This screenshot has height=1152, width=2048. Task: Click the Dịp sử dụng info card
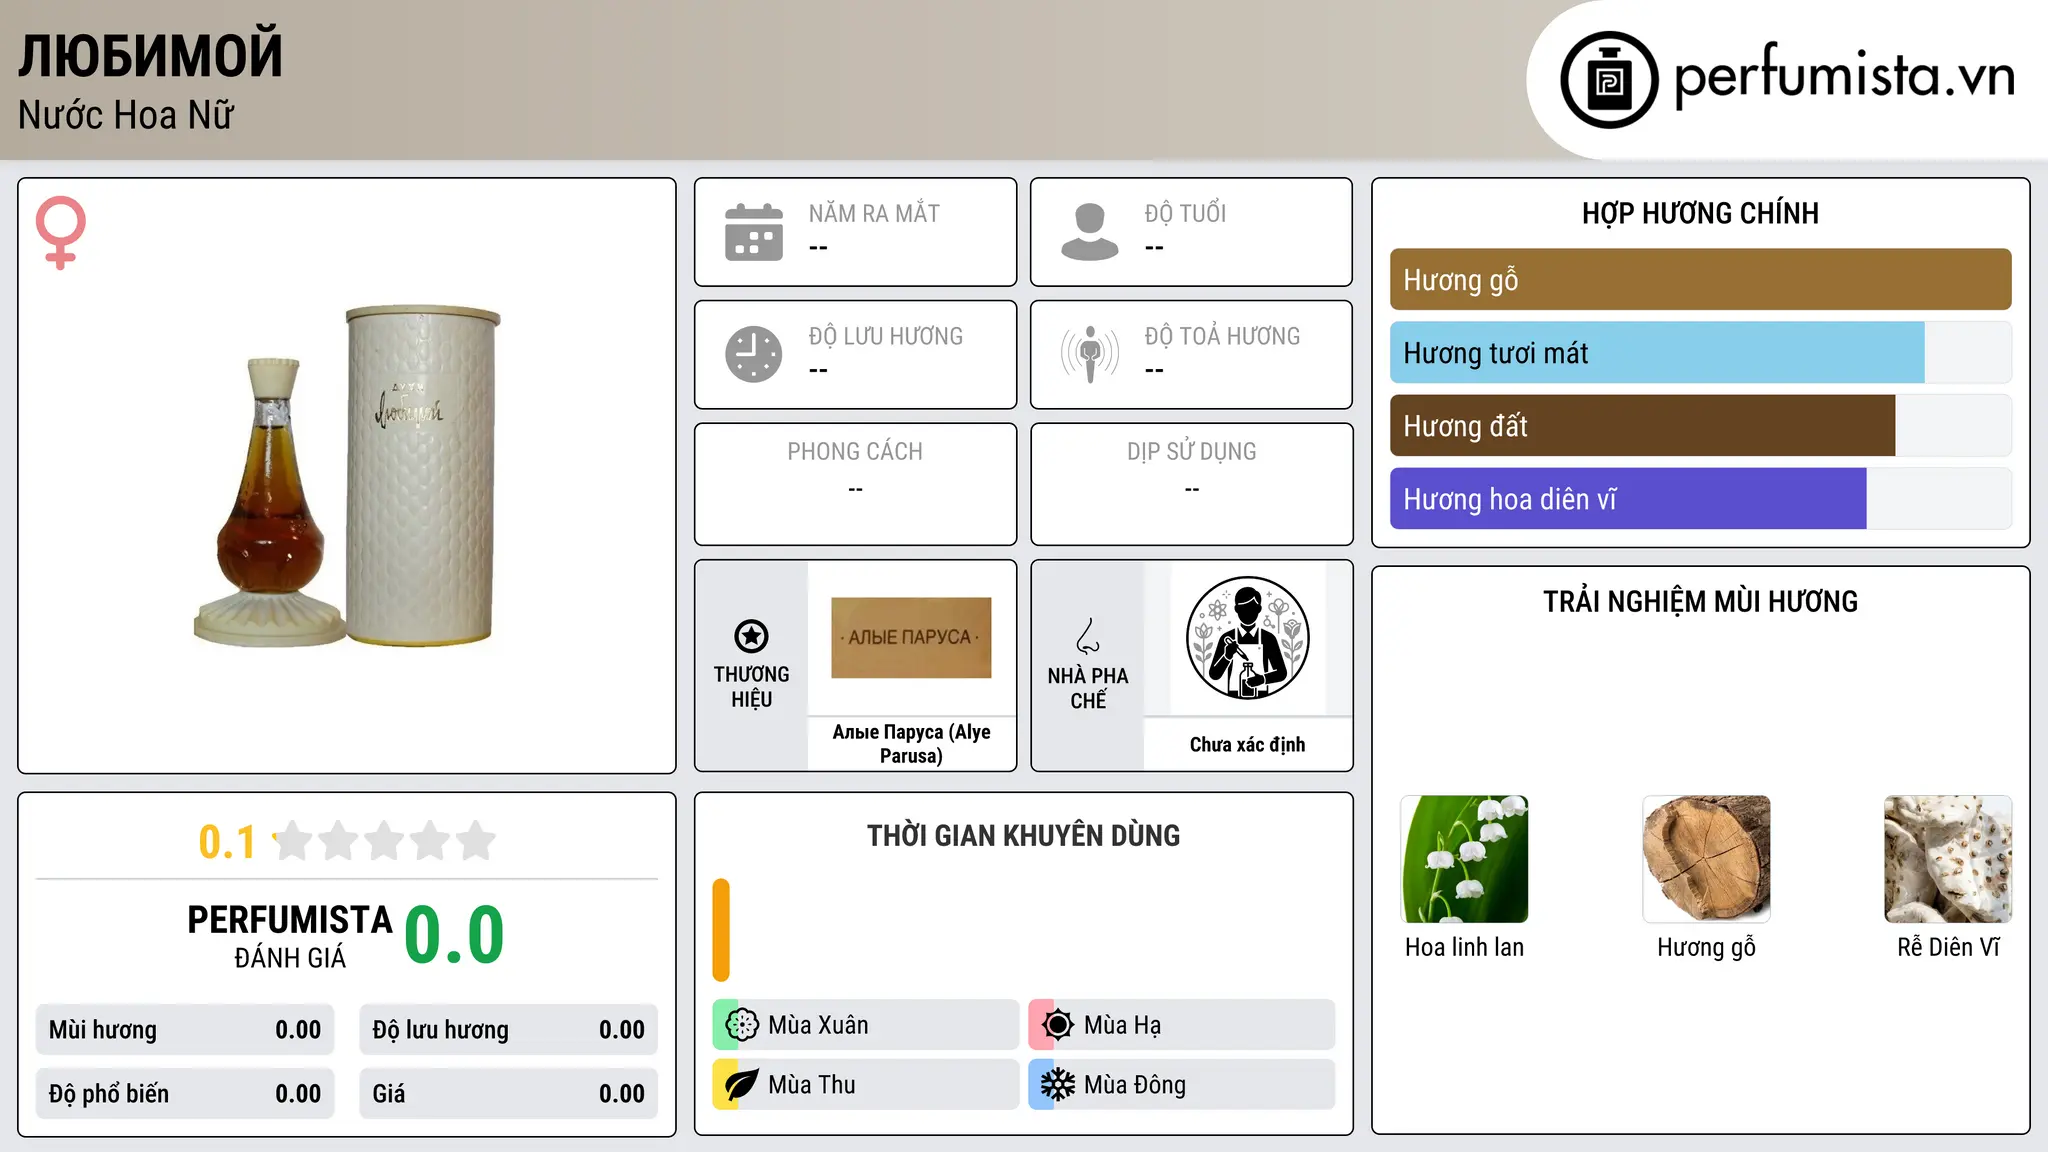point(1191,484)
